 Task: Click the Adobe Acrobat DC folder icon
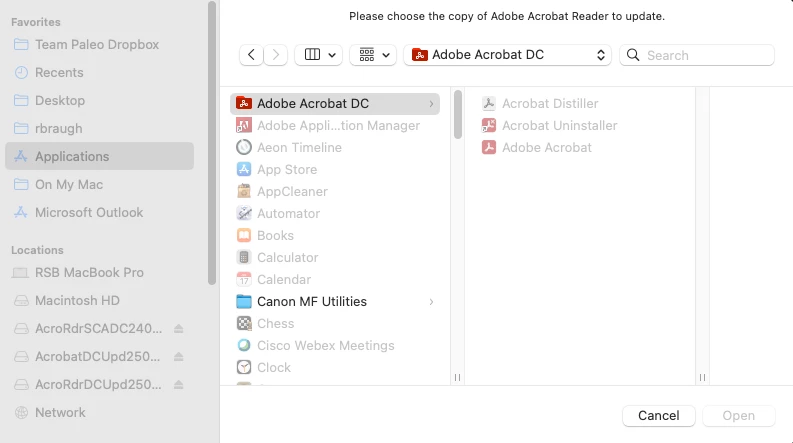pyautogui.click(x=244, y=103)
